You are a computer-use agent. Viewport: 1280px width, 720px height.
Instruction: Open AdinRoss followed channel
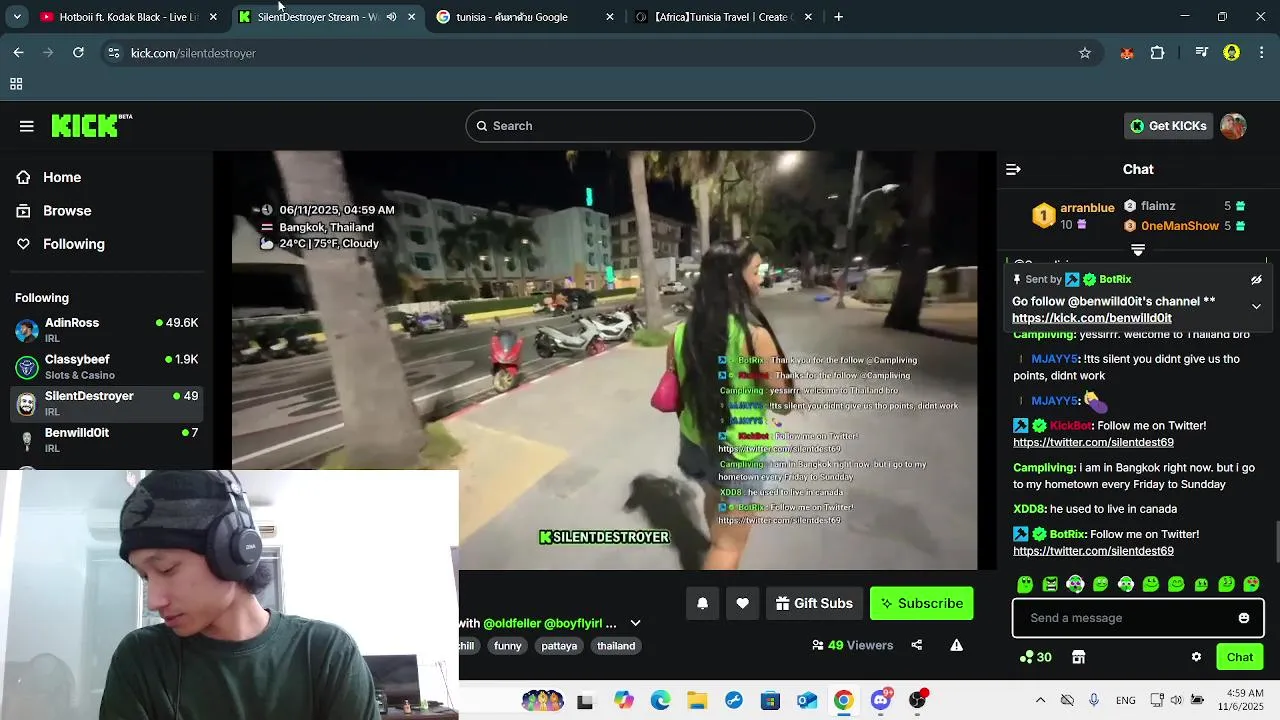[x=106, y=331]
